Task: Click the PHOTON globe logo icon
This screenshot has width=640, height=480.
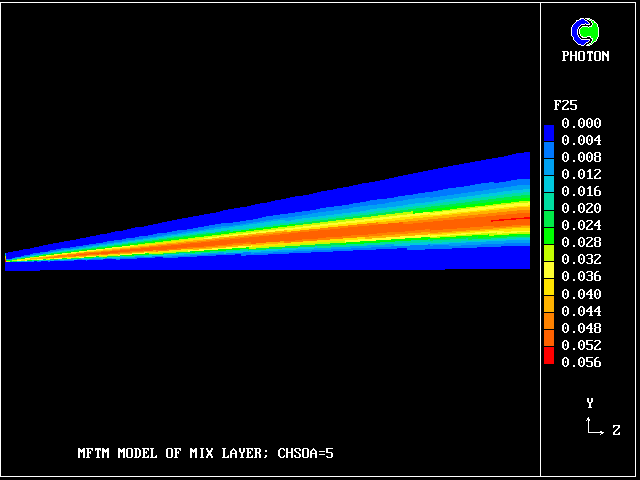Action: [584, 32]
